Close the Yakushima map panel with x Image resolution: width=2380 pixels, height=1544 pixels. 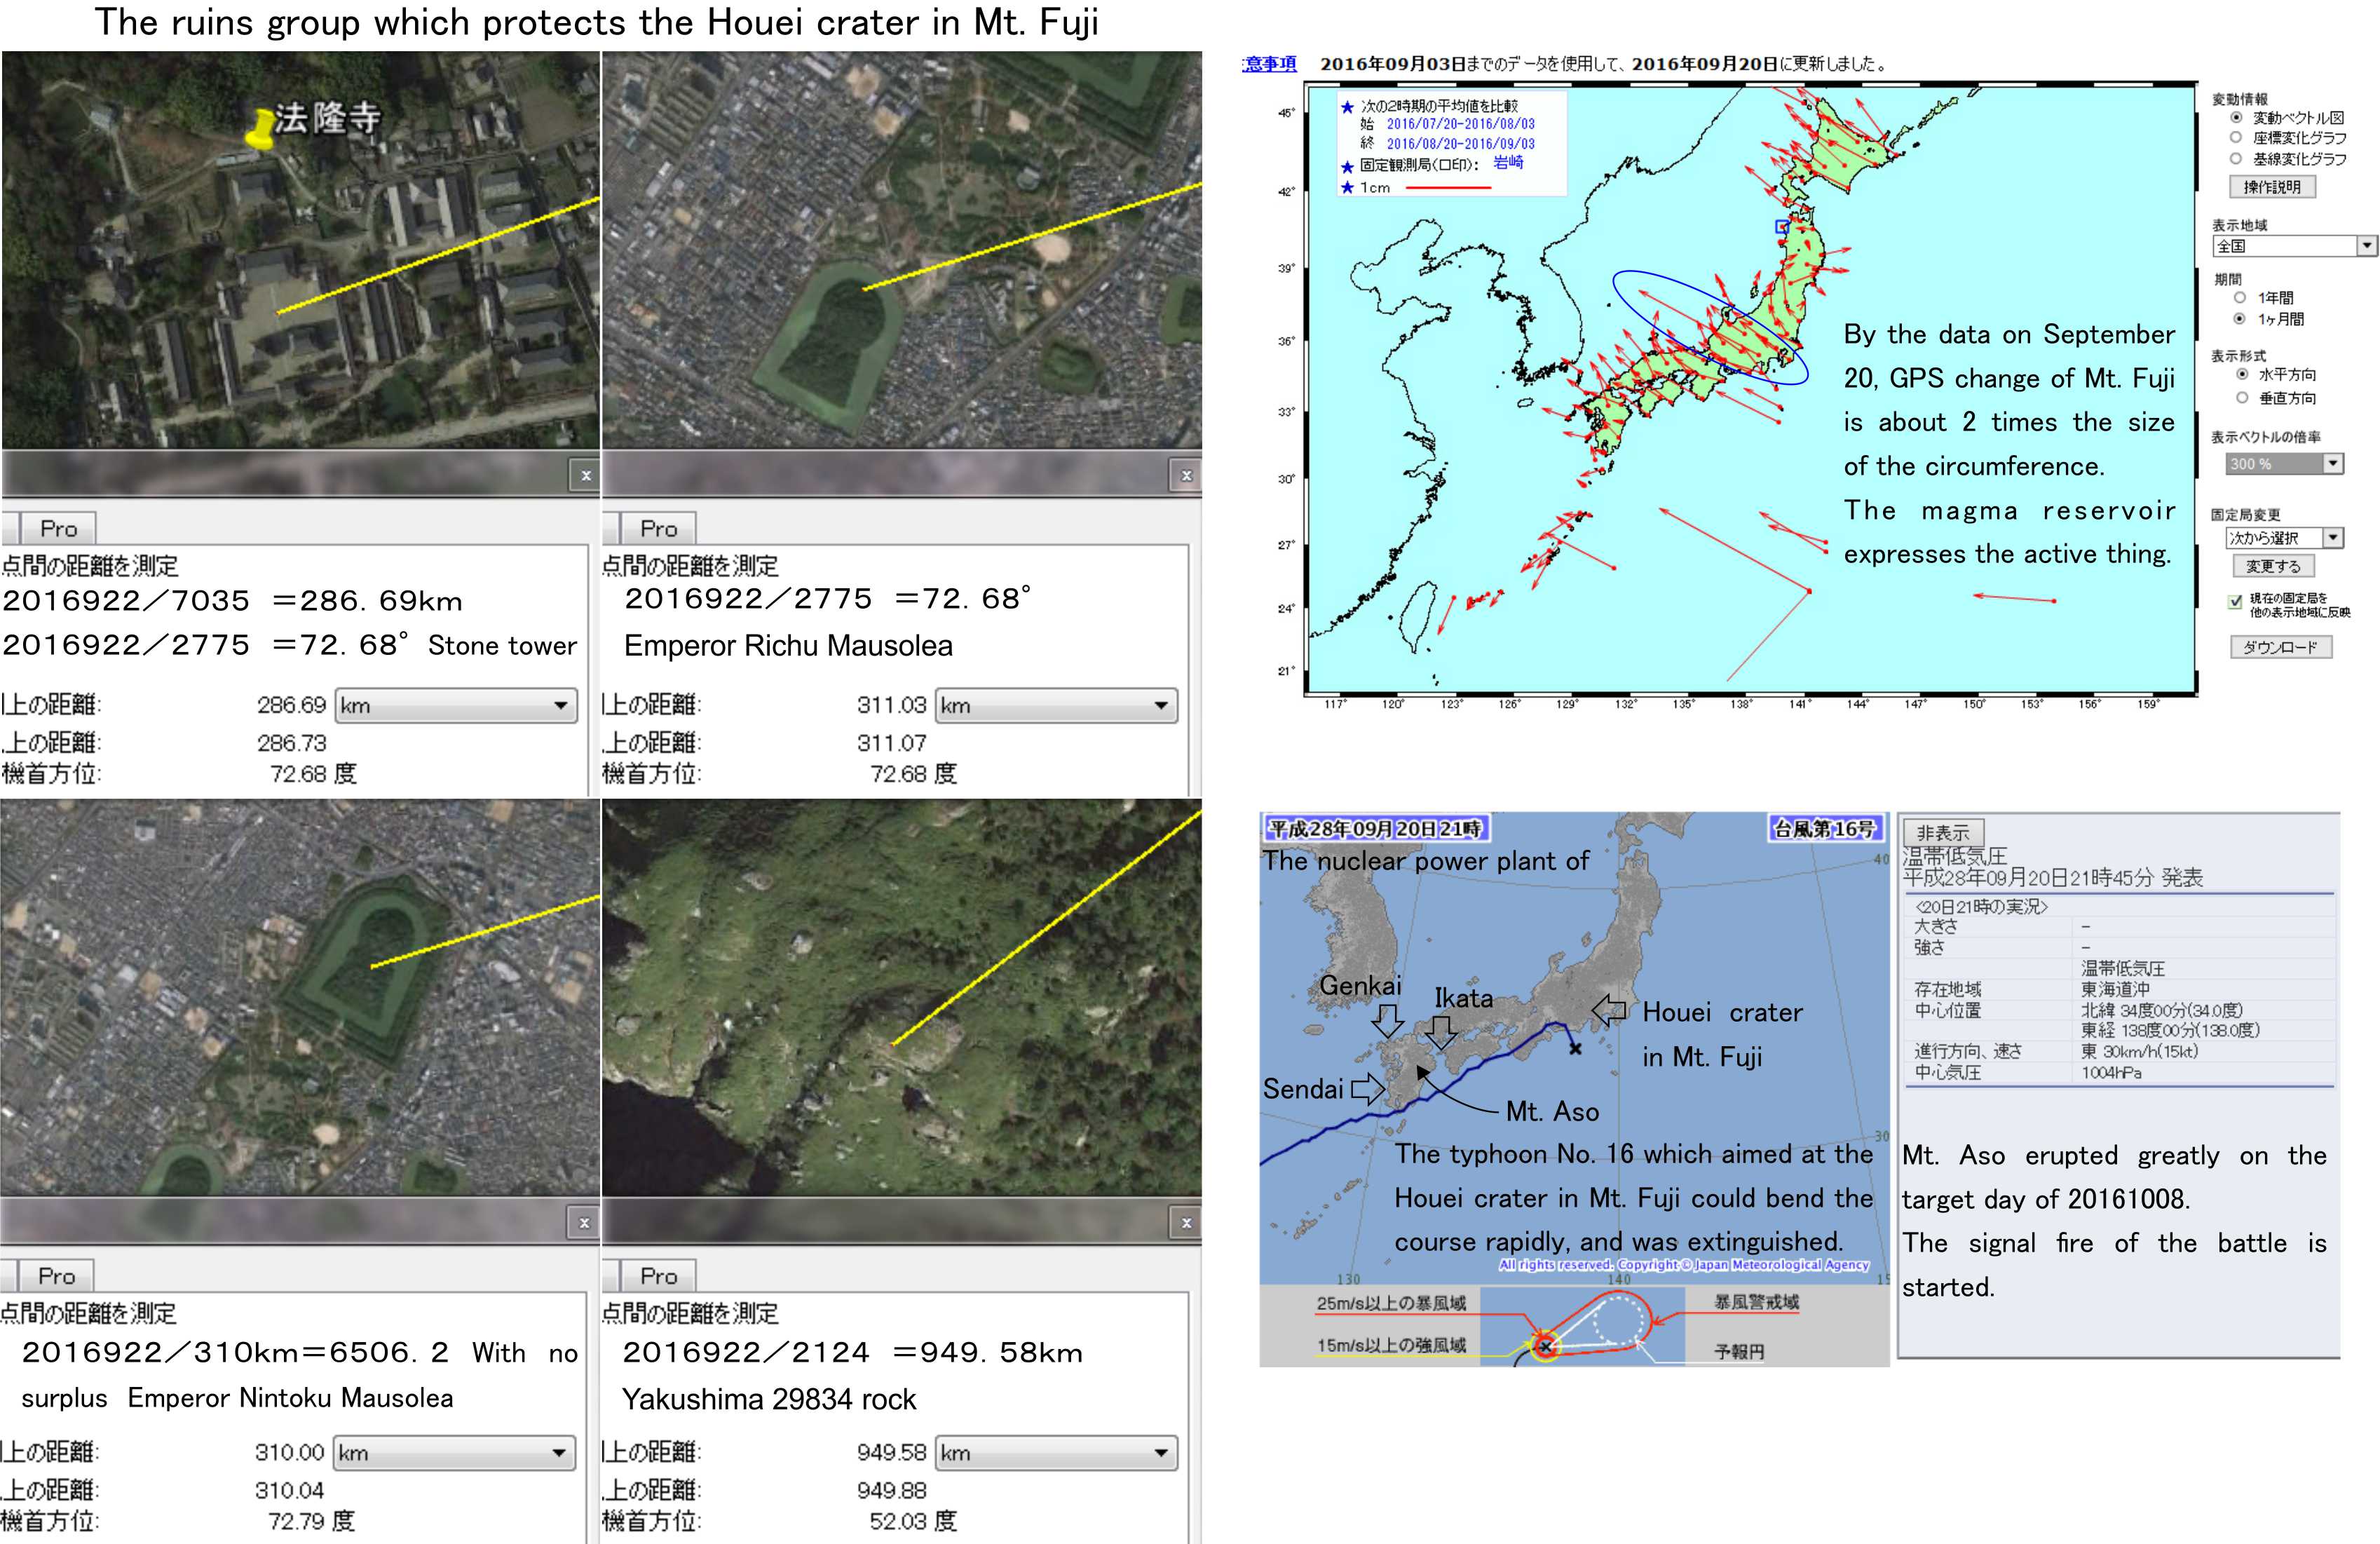1186,1222
